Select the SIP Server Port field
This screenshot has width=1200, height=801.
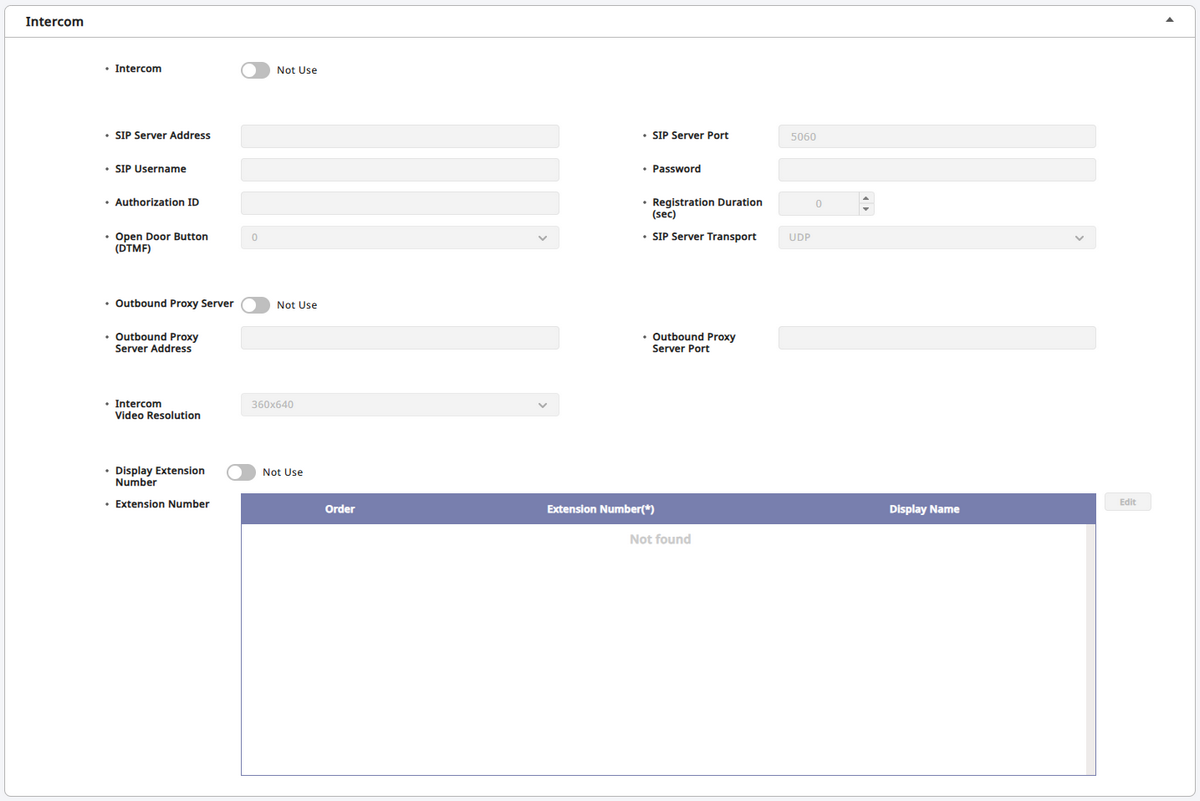point(936,136)
